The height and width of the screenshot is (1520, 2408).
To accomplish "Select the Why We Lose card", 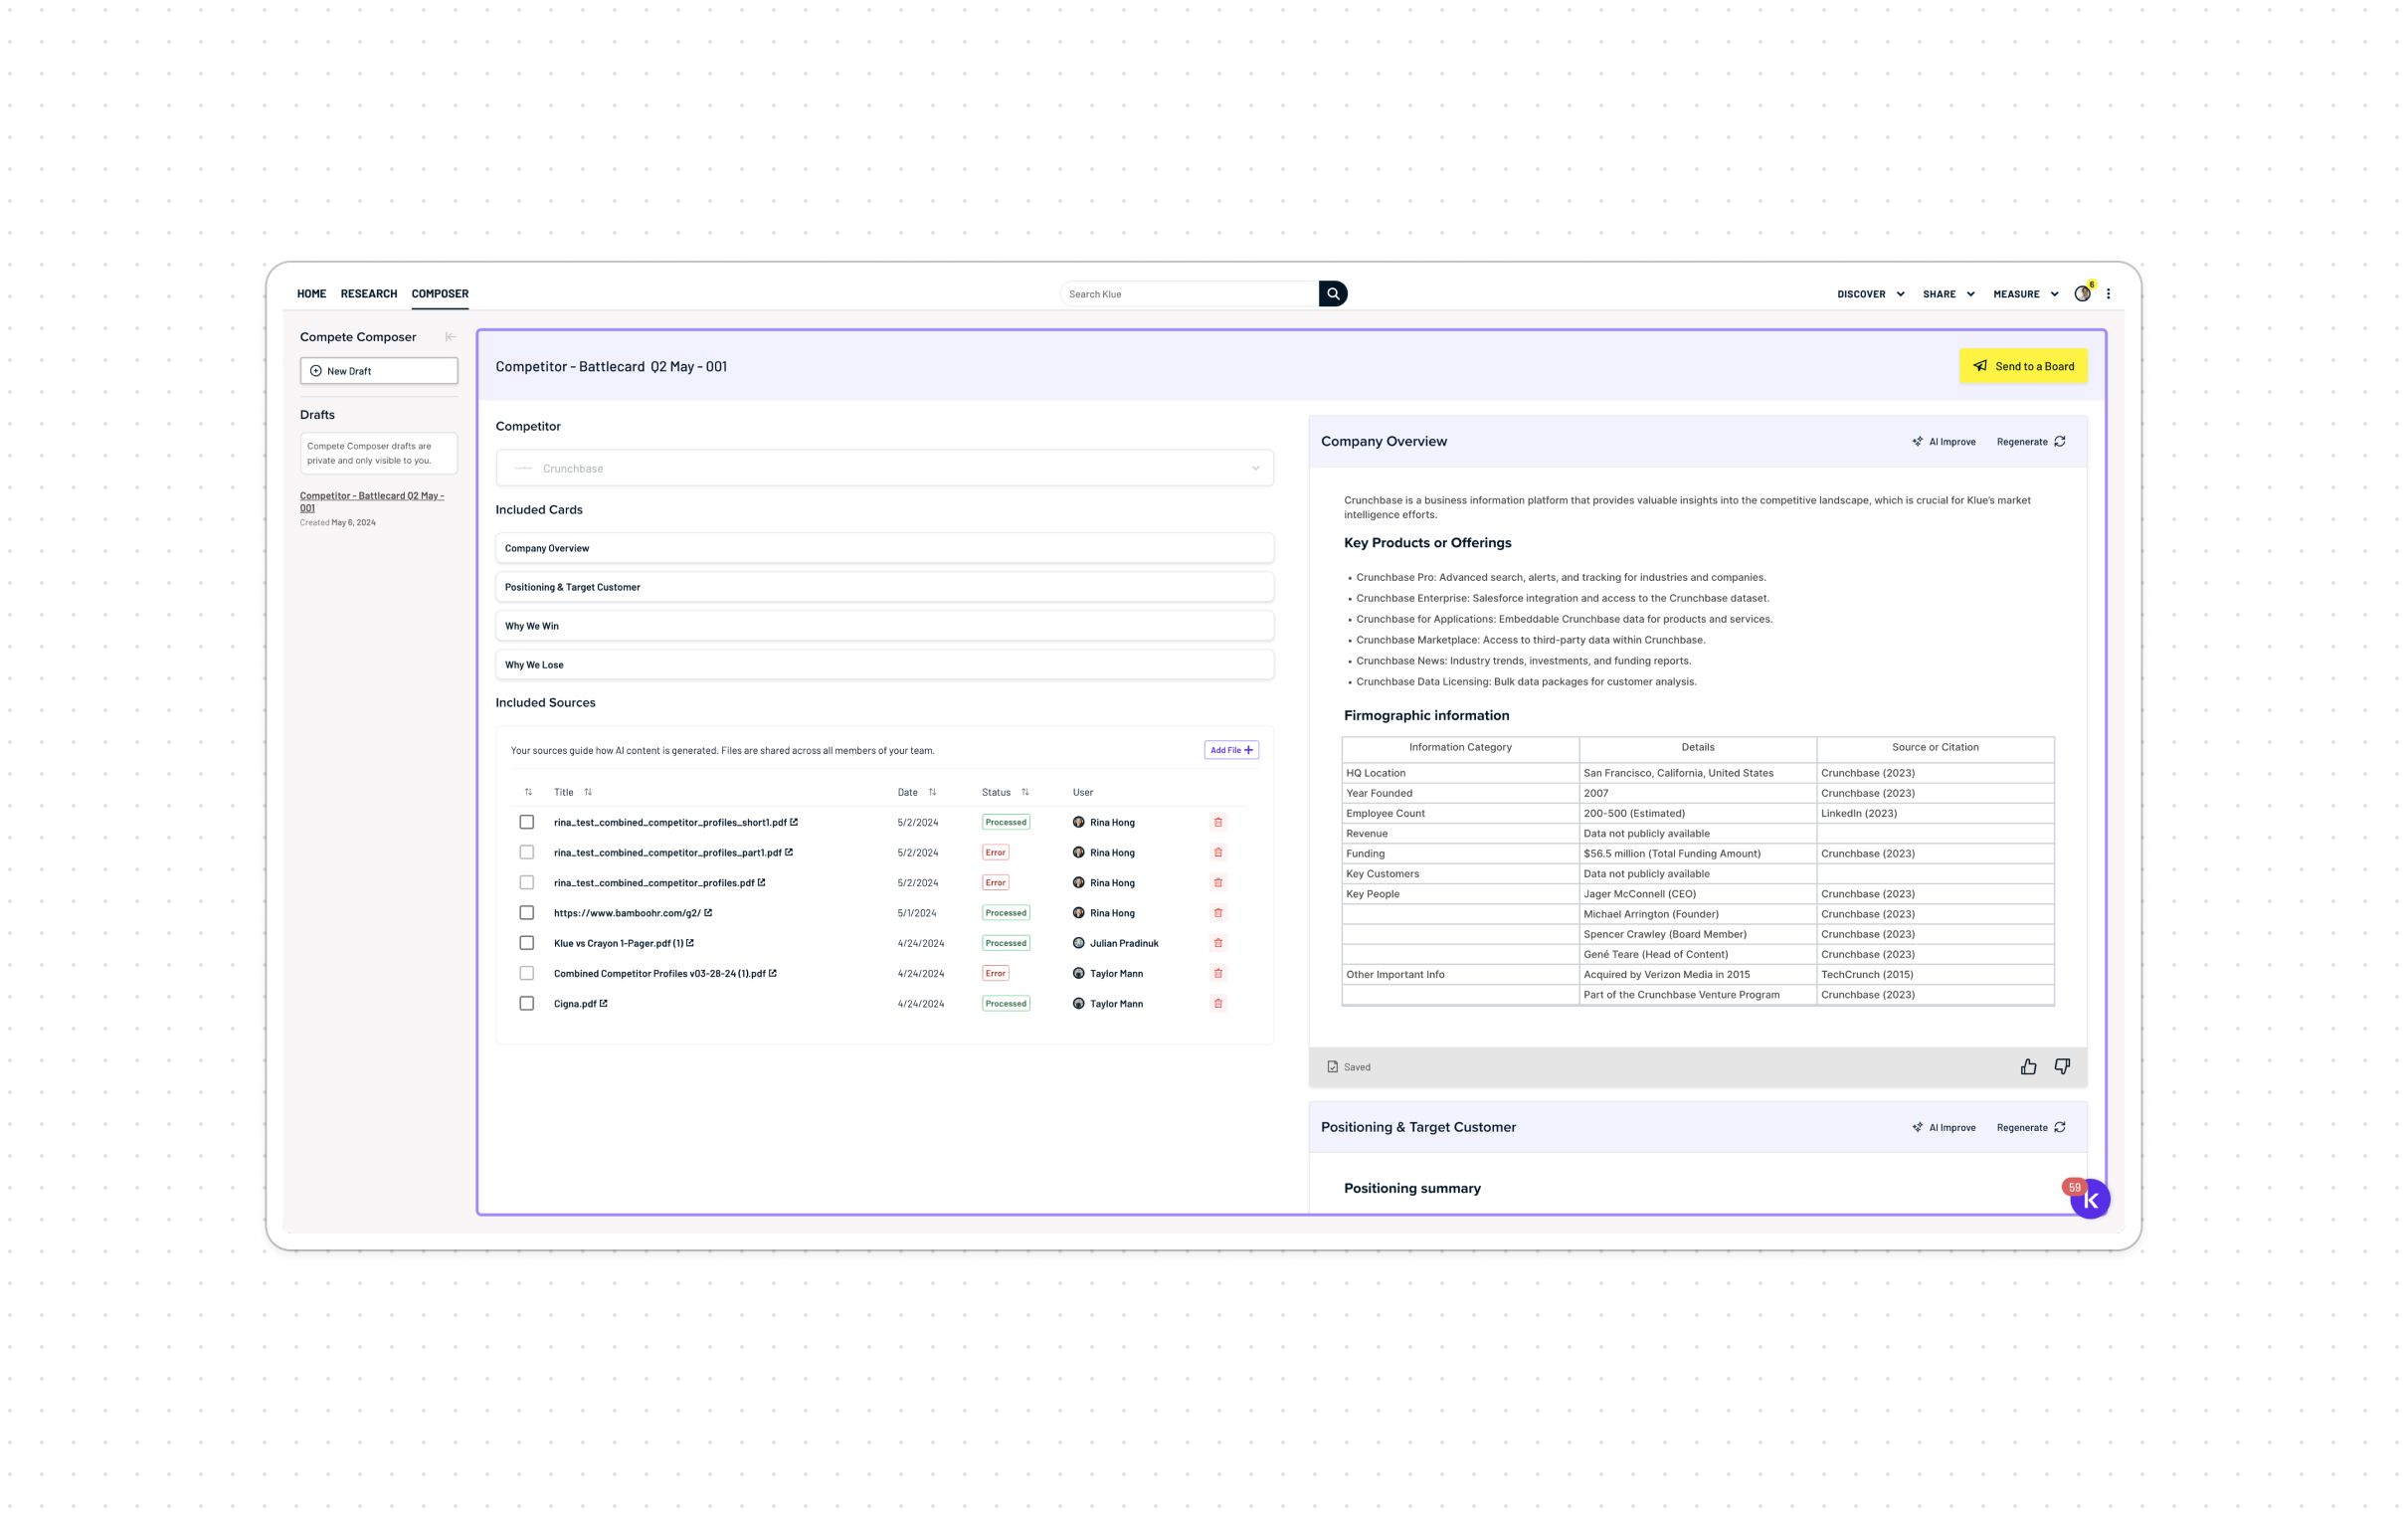I will click(x=885, y=665).
